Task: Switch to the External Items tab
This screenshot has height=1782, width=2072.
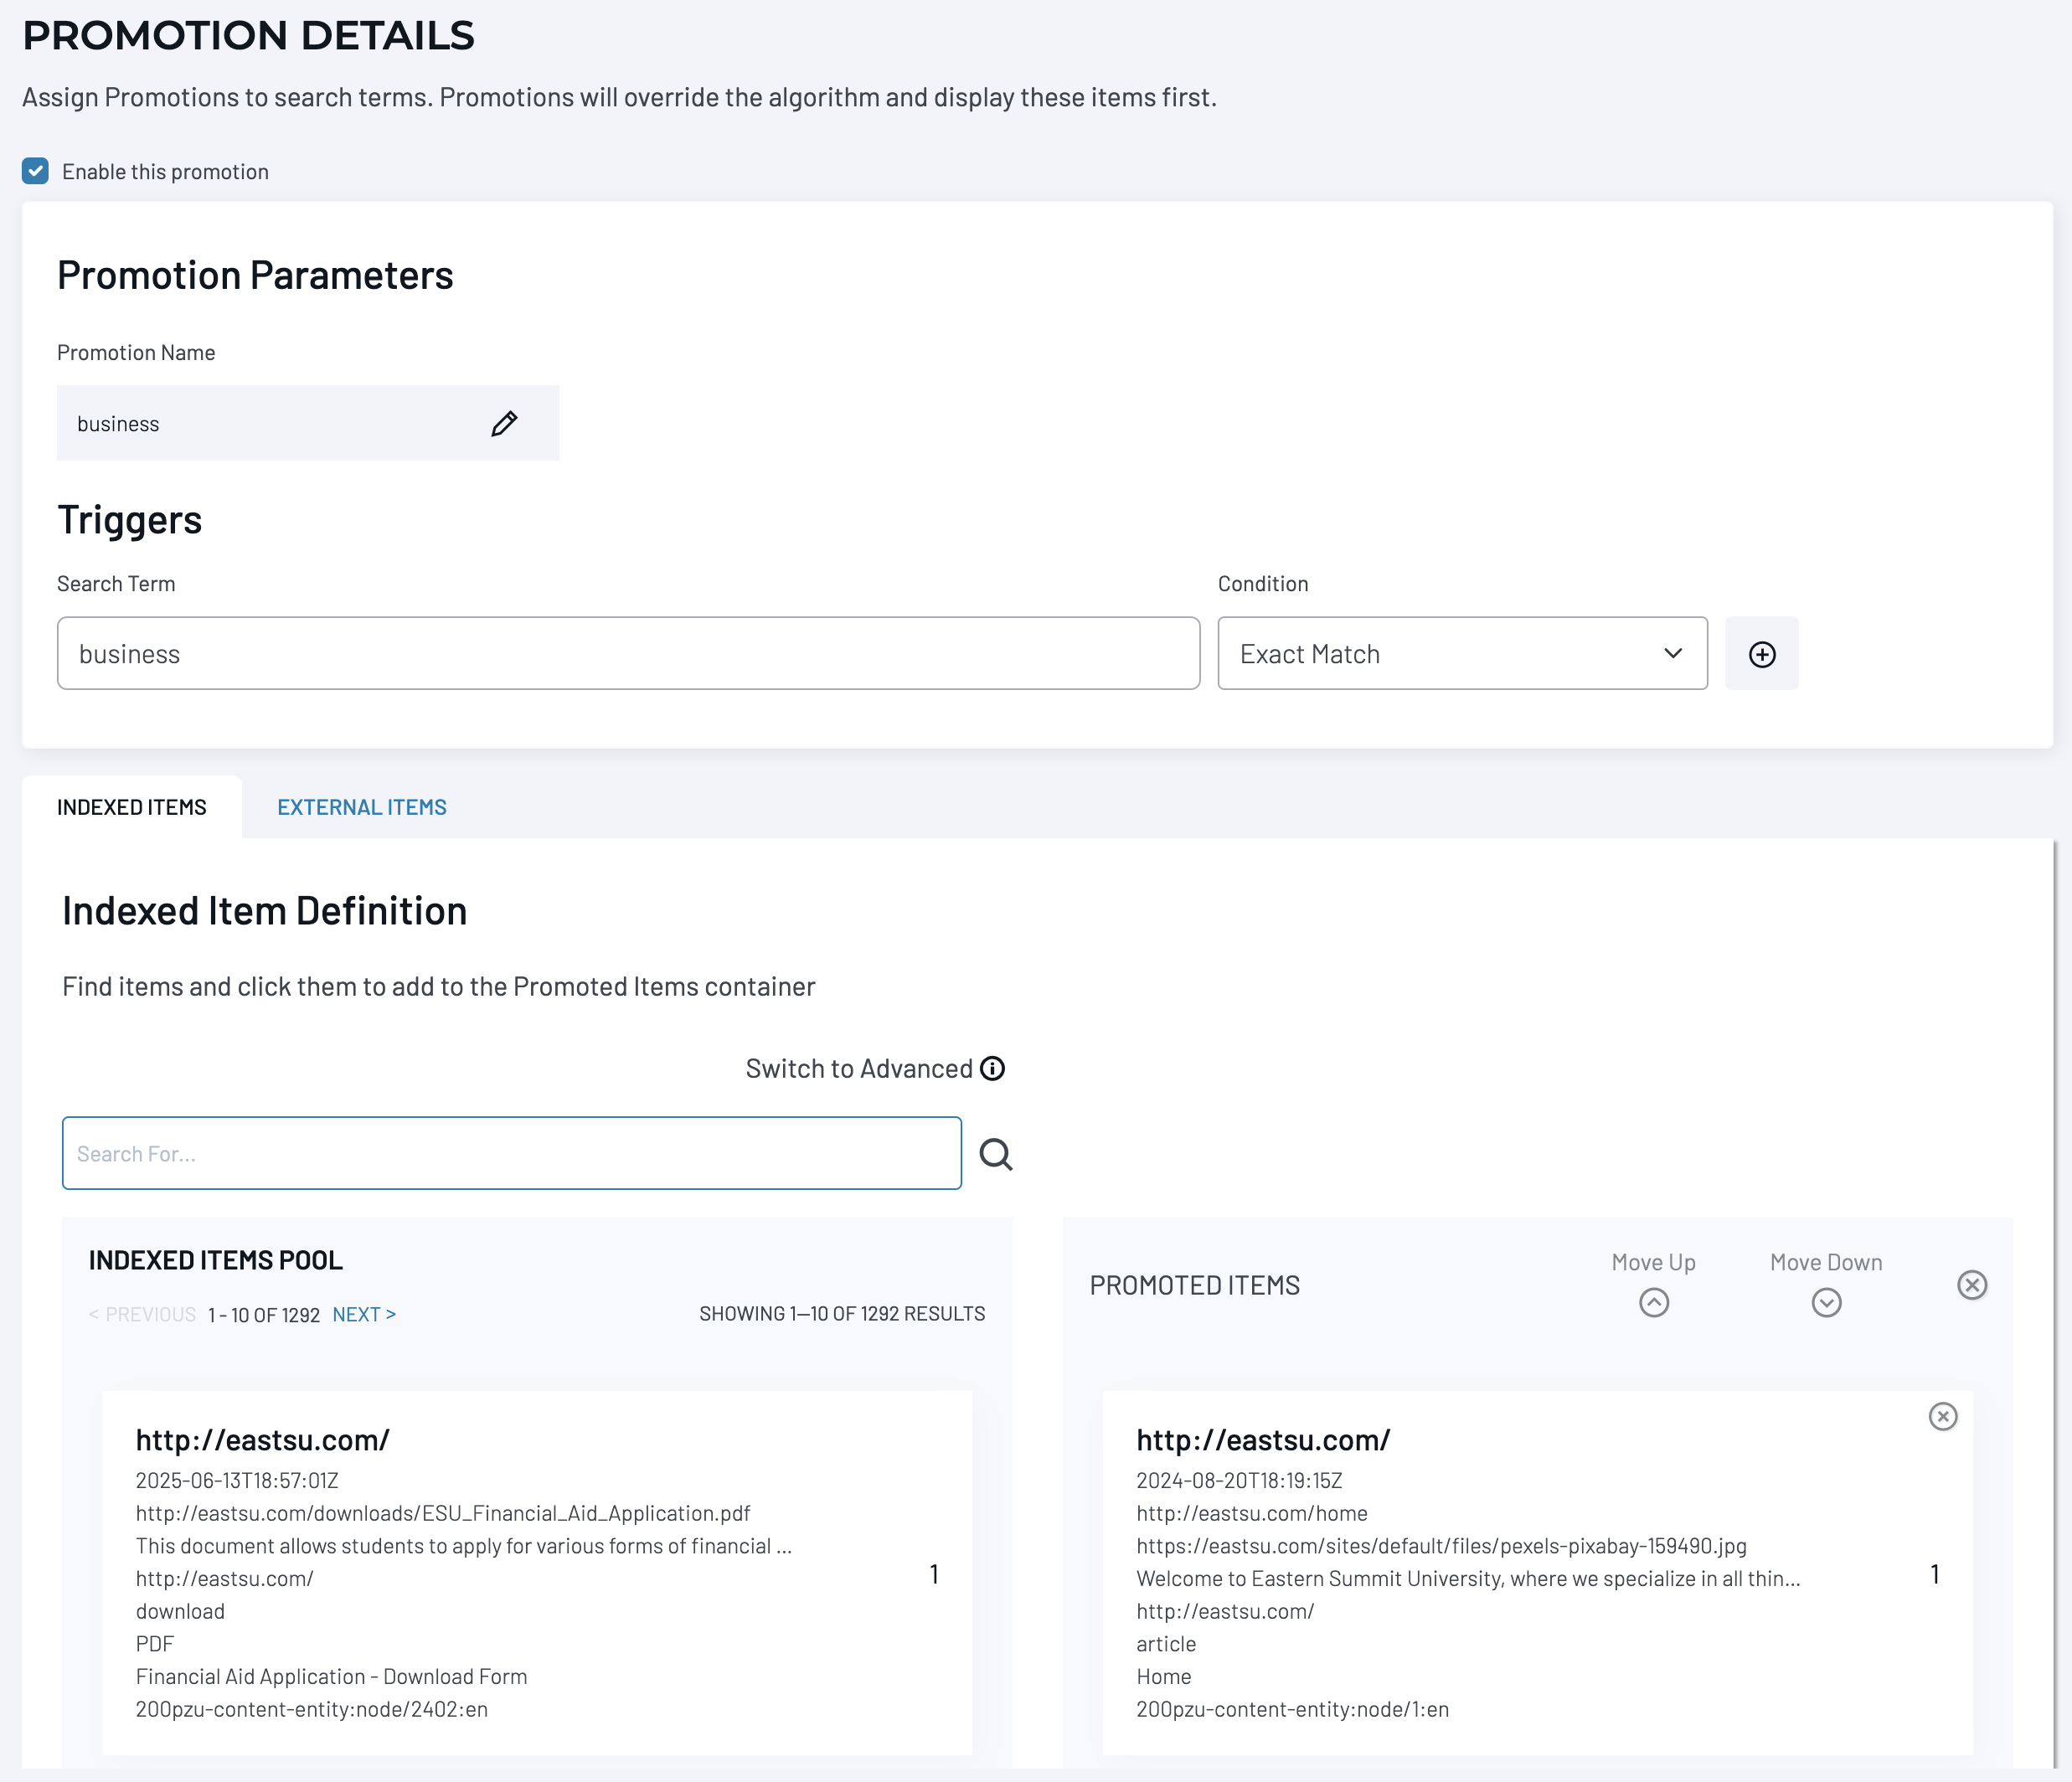Action: [x=361, y=807]
